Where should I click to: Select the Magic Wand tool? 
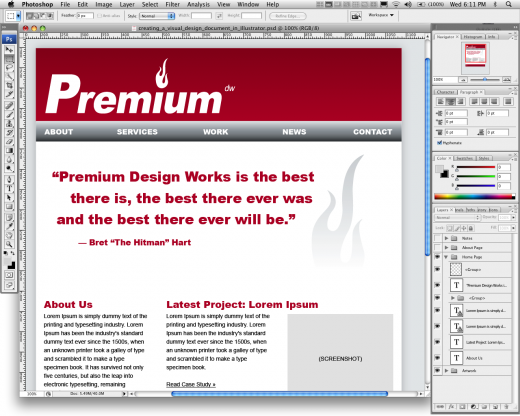9,76
